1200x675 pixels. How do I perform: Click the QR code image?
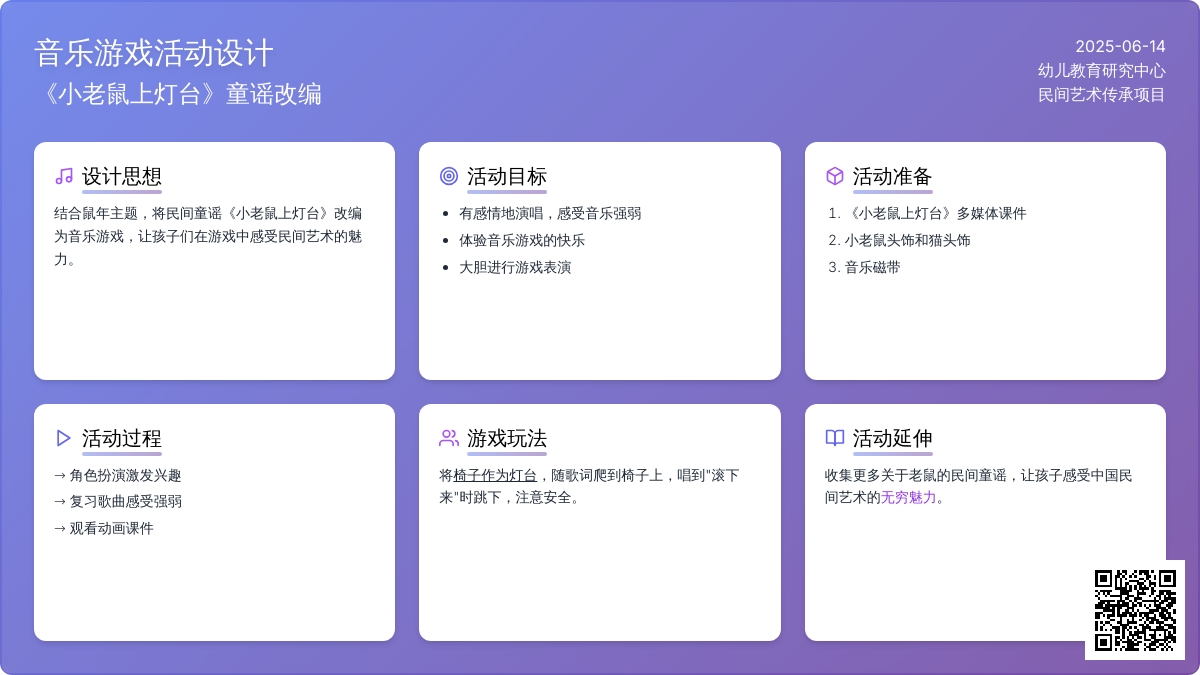1135,610
